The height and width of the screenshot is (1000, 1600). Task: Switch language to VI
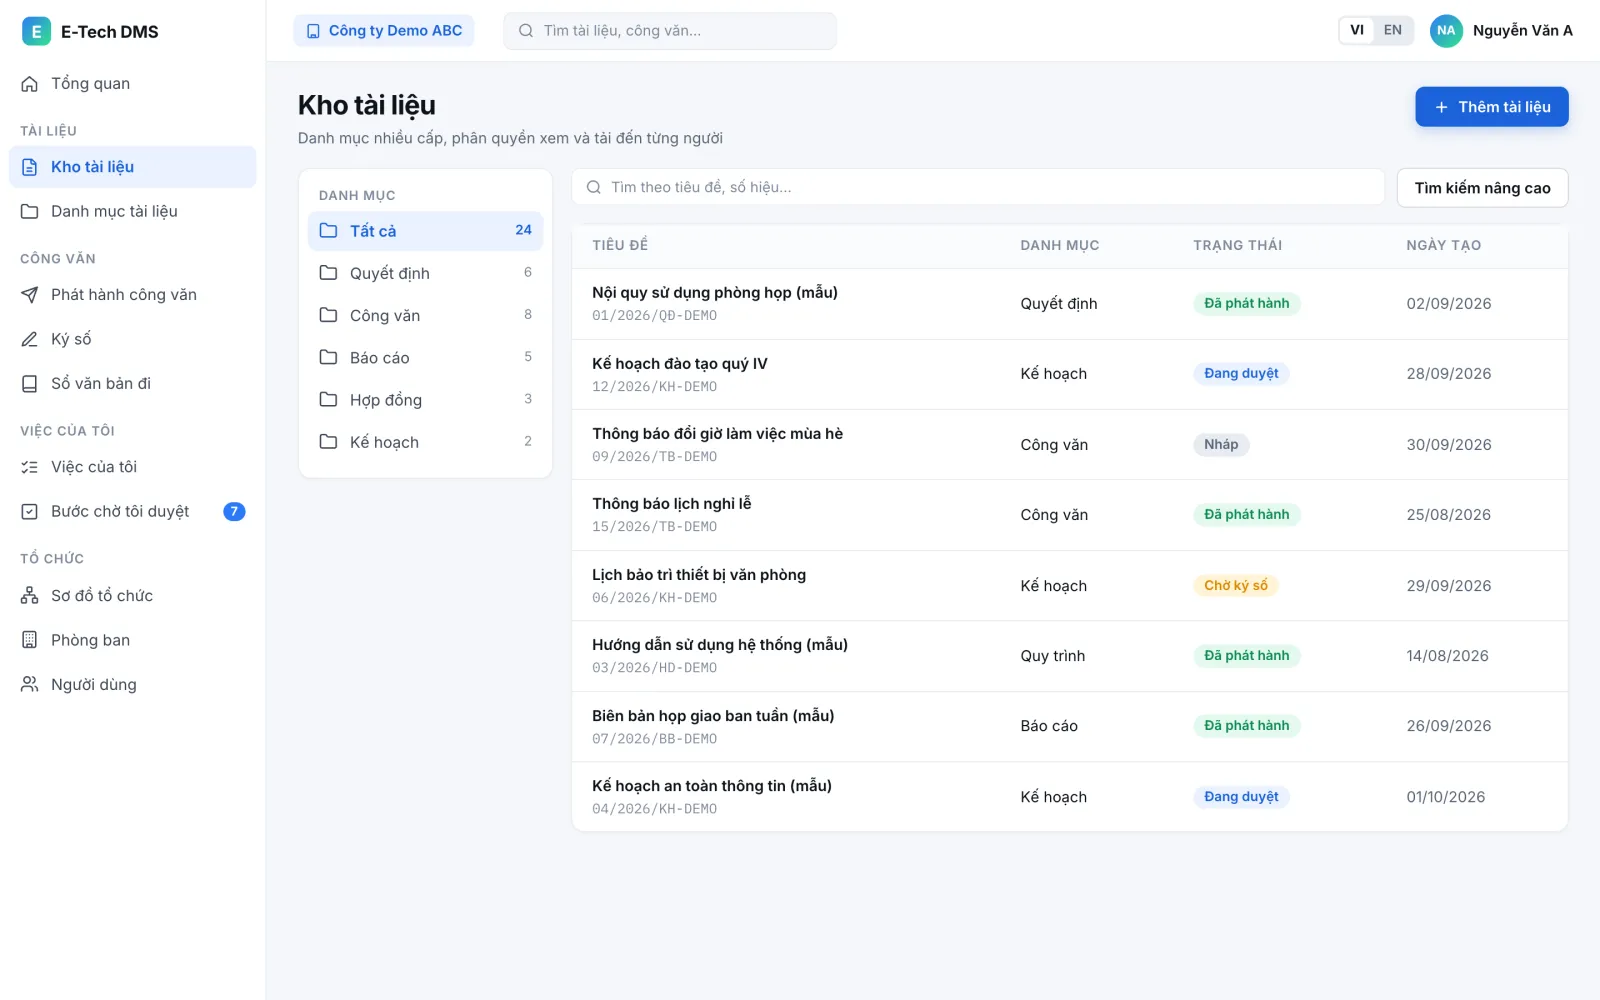coord(1357,30)
